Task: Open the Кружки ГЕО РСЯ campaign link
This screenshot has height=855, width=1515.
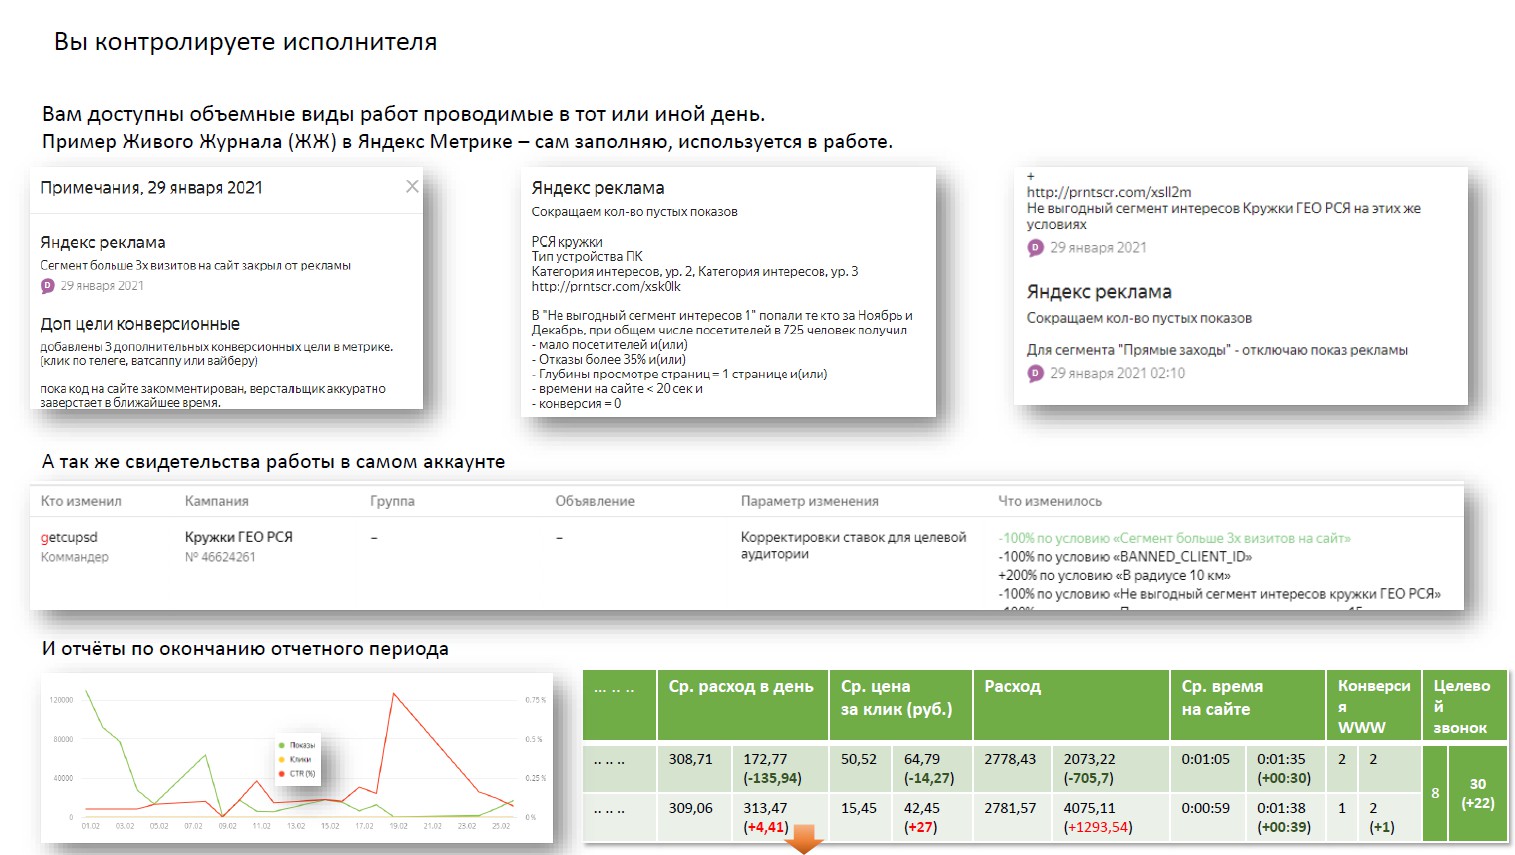Action: (238, 537)
